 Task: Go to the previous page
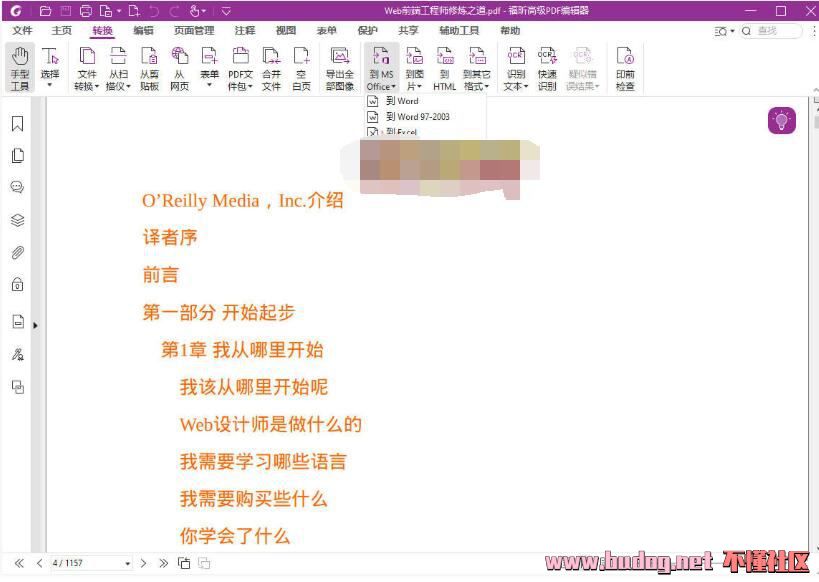pos(39,563)
